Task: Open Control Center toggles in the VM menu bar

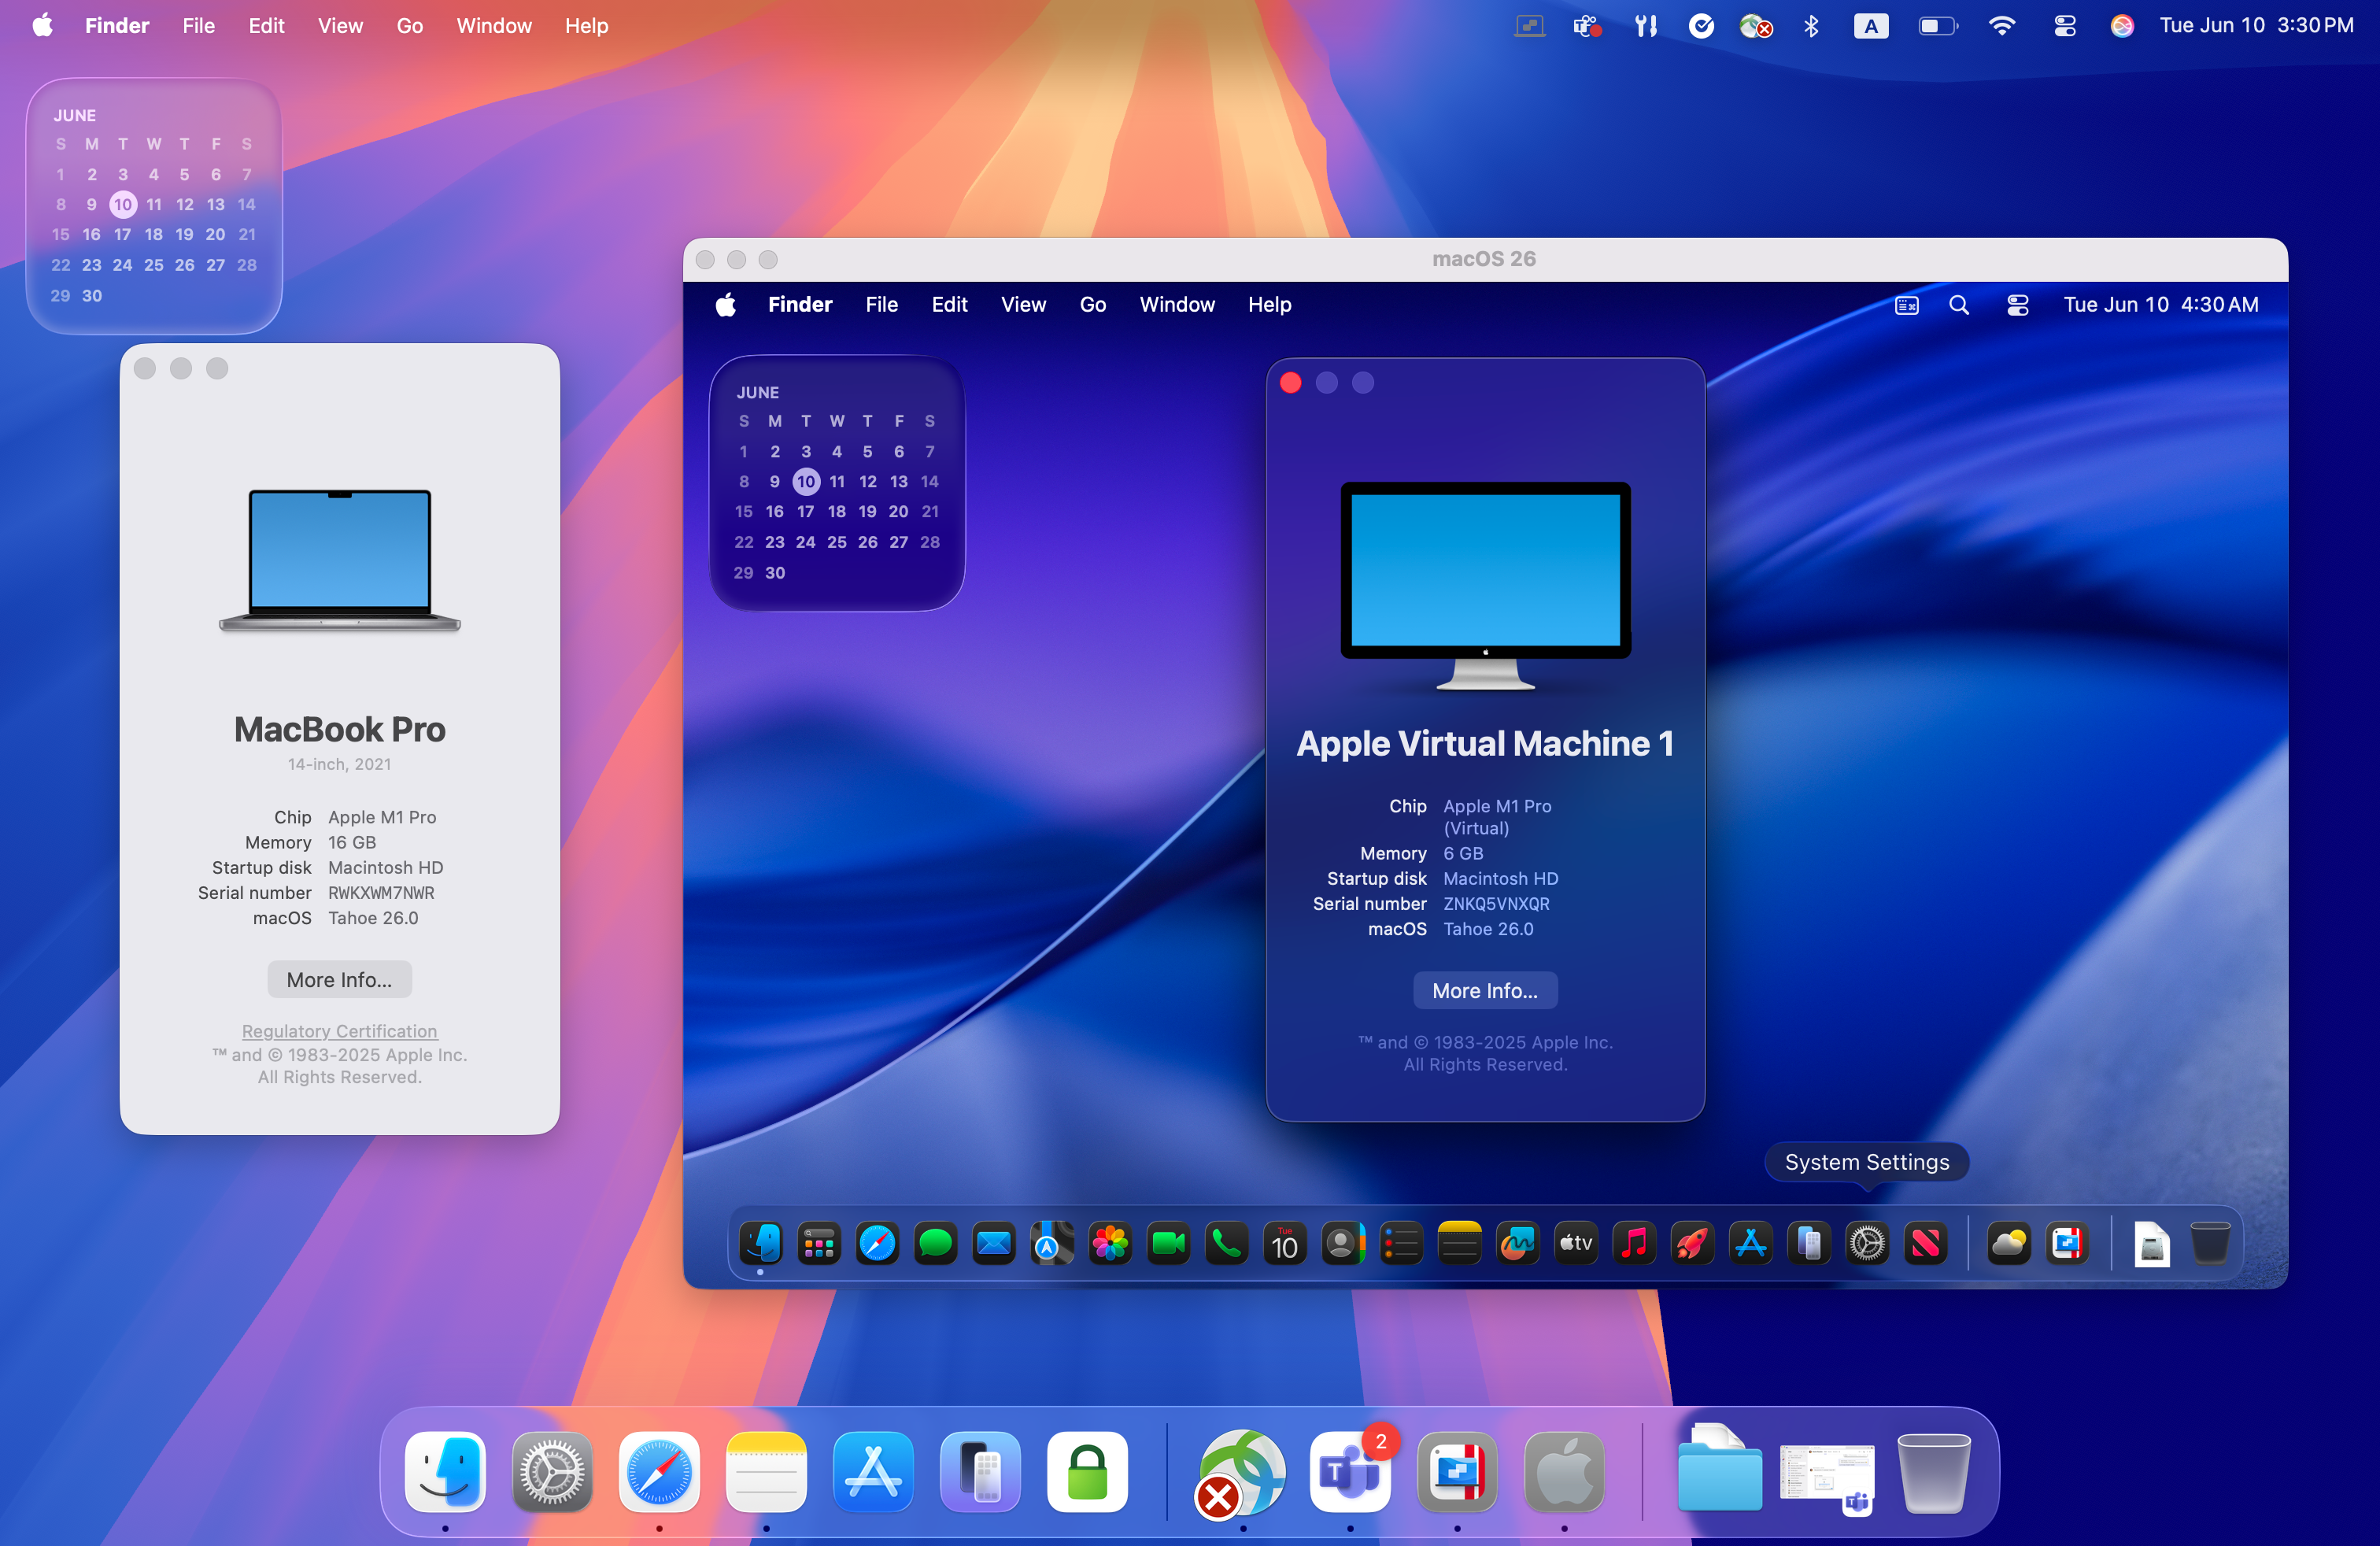Action: [x=2017, y=305]
